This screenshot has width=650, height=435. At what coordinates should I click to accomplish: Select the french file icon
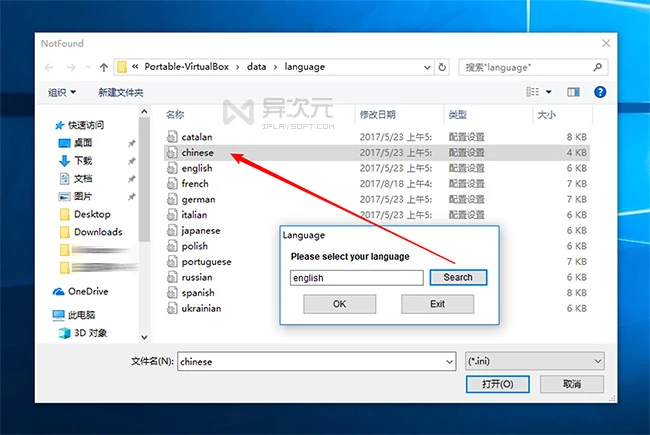(172, 183)
